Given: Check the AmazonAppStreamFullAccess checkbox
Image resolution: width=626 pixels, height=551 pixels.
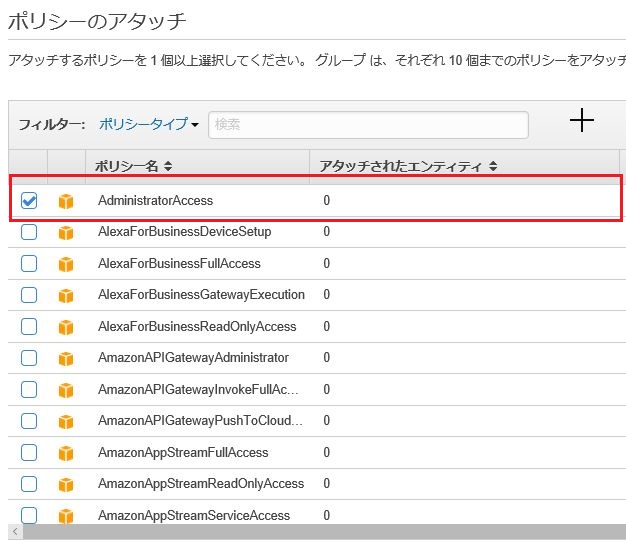Looking at the screenshot, I should pos(29,452).
